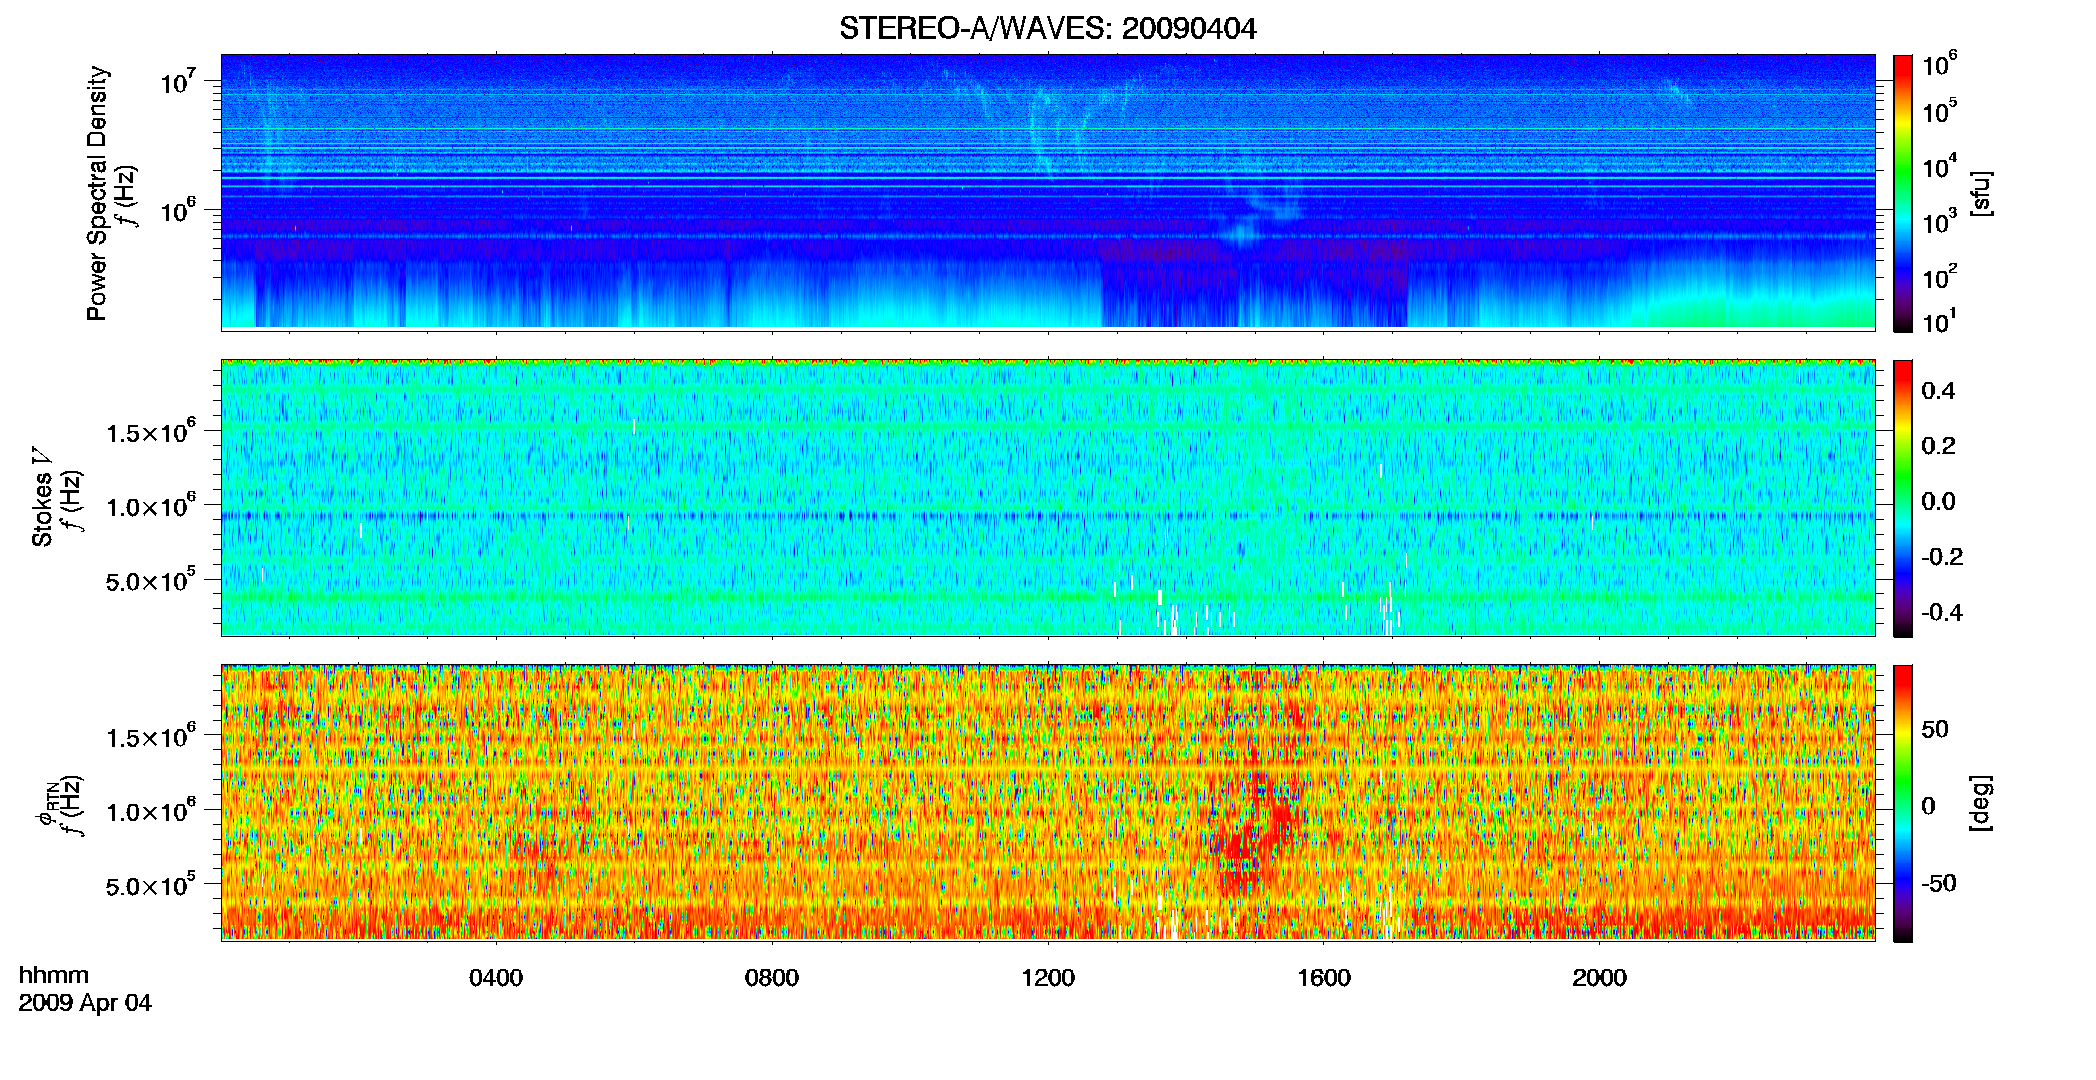The image size is (2096, 1080).
Task: Click the 0.4 value on Stokes color bar
Action: [1938, 391]
